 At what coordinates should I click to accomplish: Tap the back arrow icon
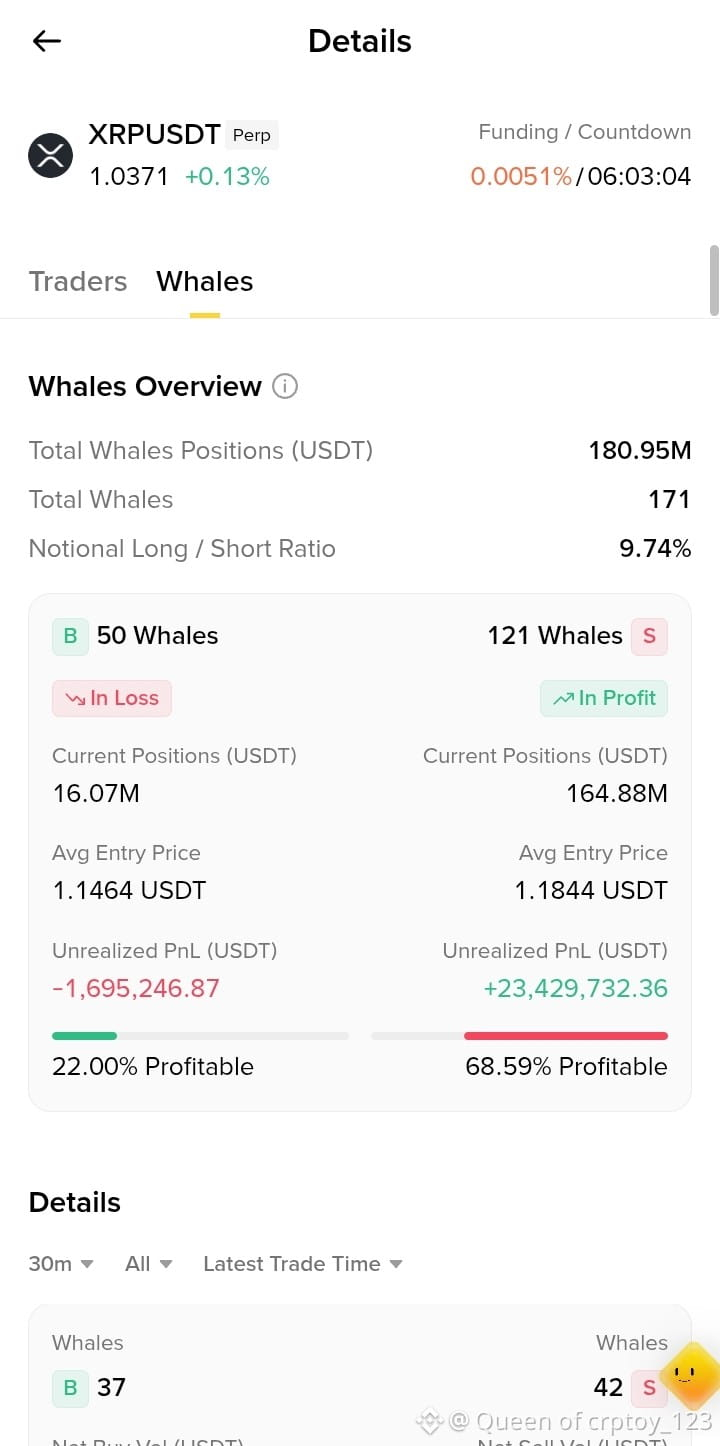(47, 41)
